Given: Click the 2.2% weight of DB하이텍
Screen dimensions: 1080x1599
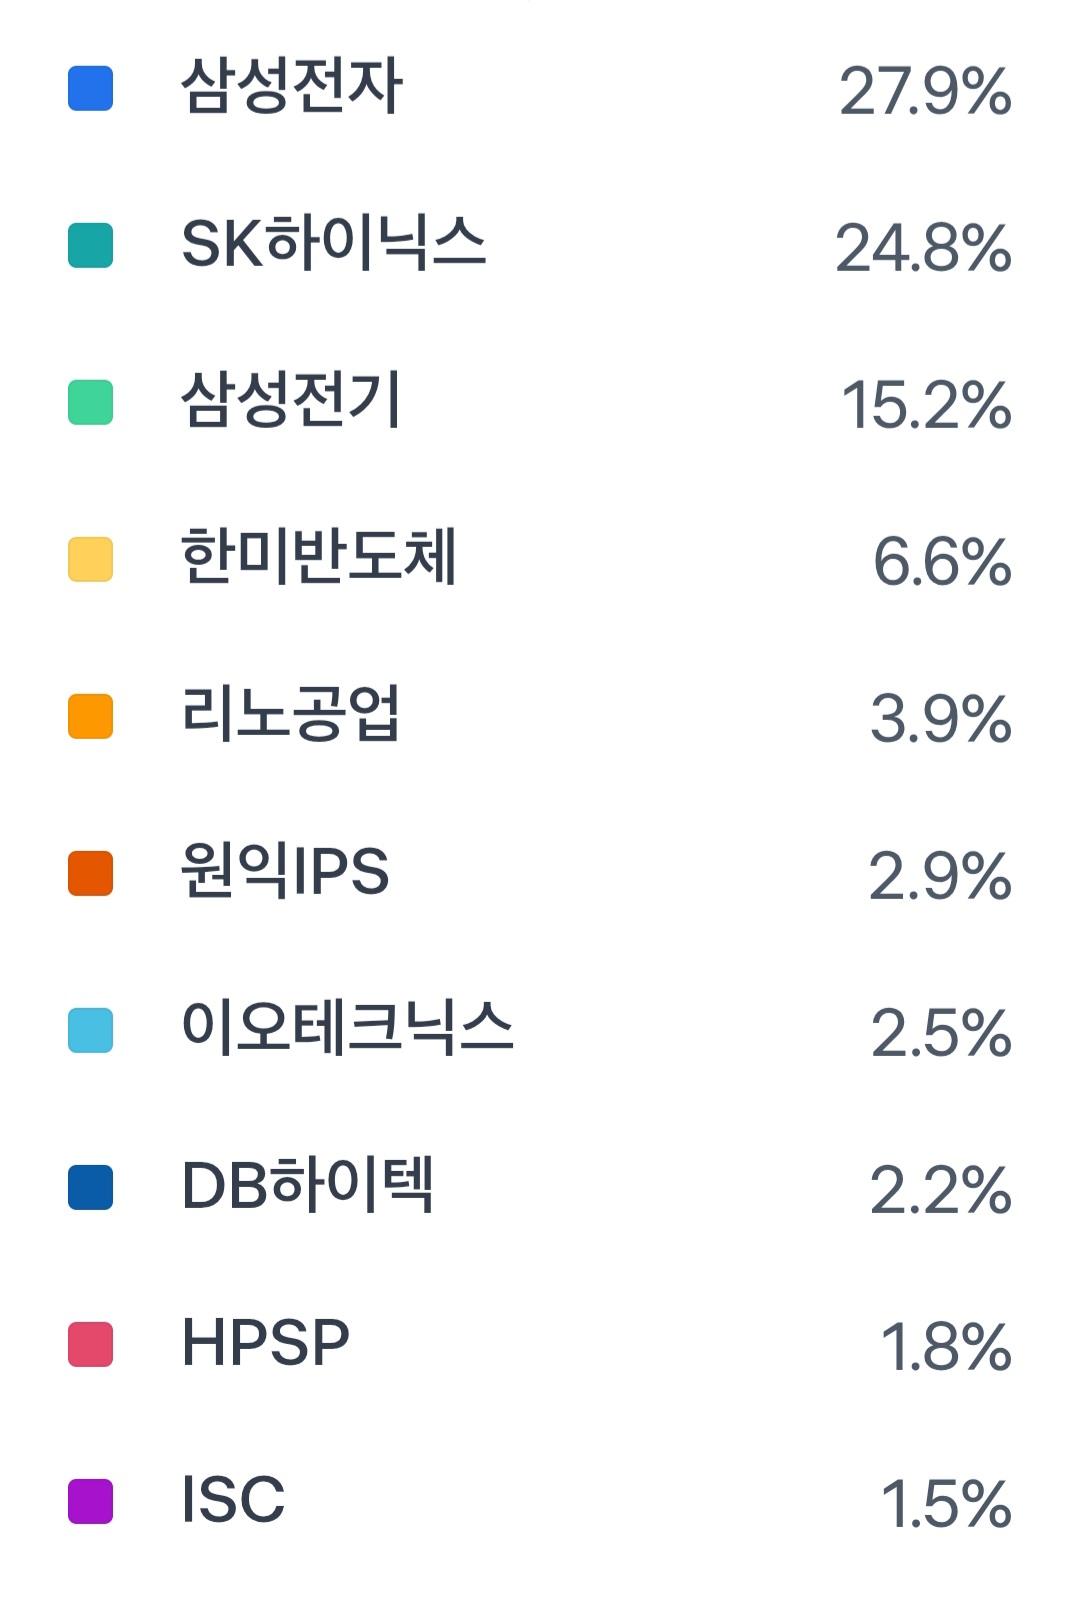Looking at the screenshot, I should [x=940, y=1190].
